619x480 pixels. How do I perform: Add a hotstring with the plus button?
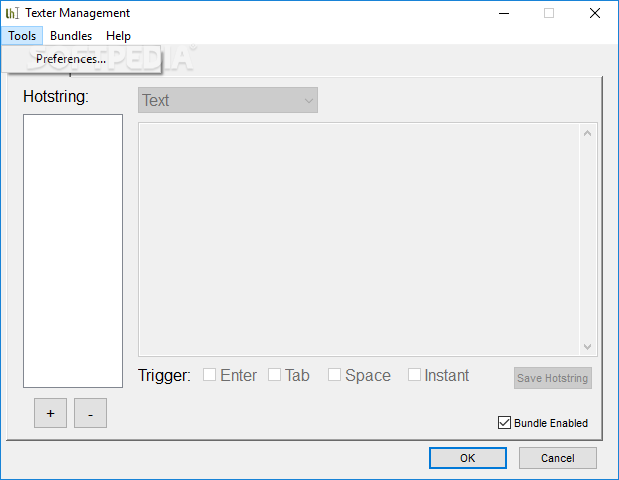pyautogui.click(x=51, y=413)
